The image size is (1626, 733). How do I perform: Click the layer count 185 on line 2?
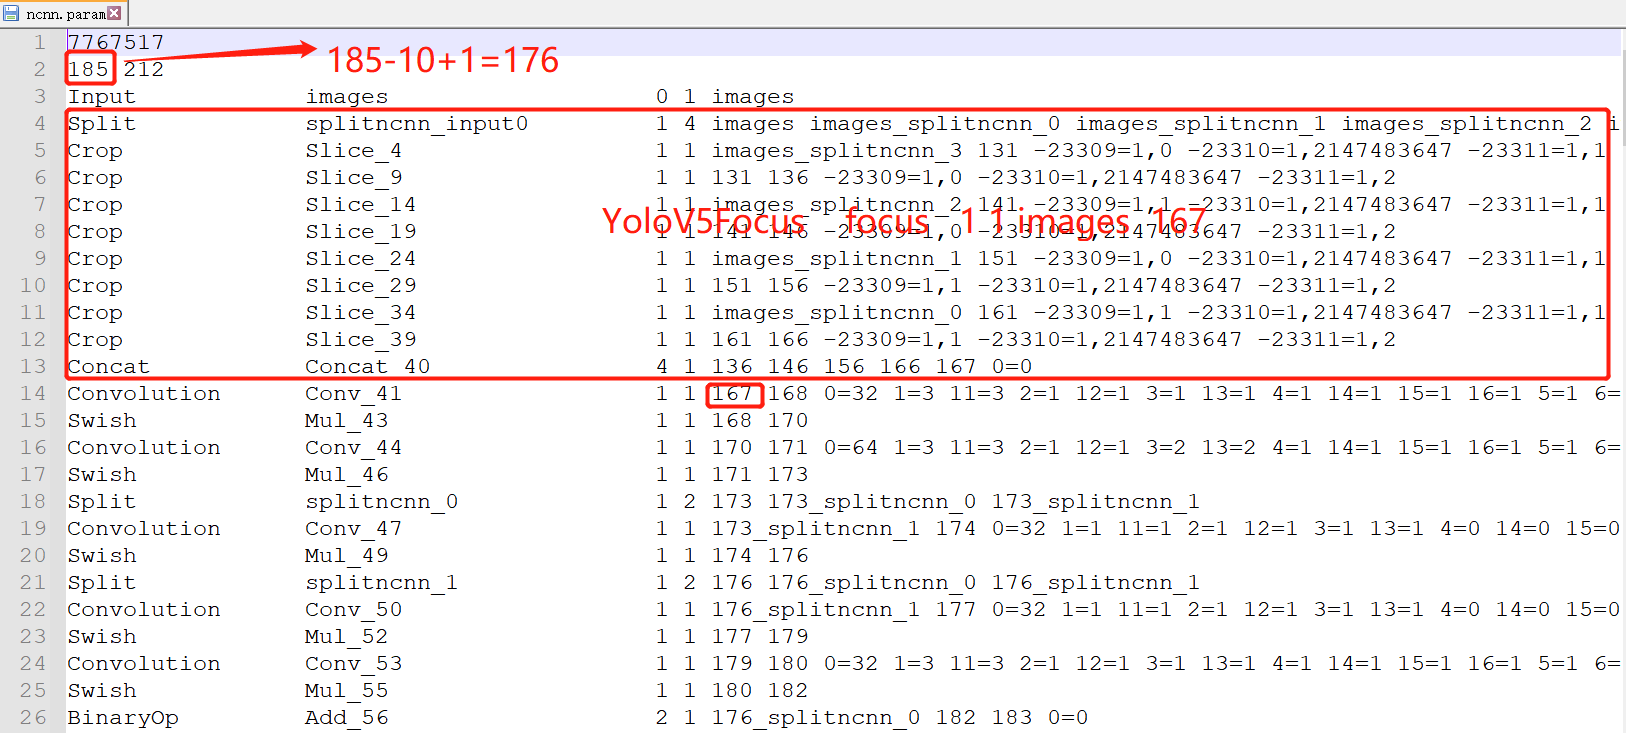[x=88, y=69]
